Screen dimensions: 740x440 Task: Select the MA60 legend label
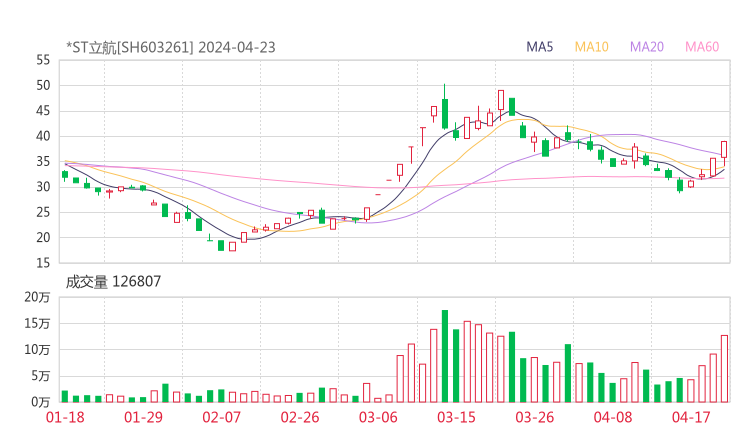tap(702, 47)
